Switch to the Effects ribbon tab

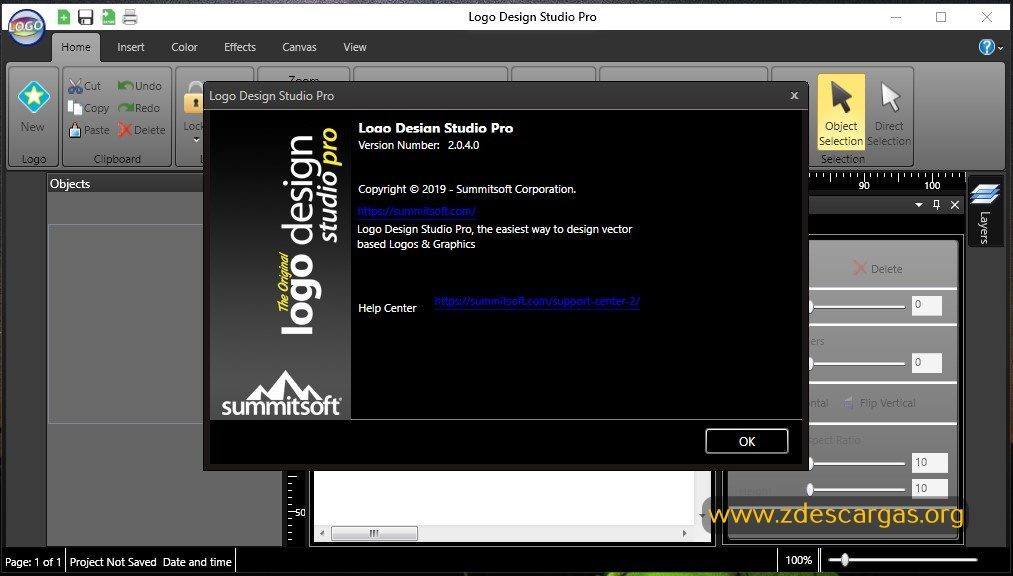(240, 47)
